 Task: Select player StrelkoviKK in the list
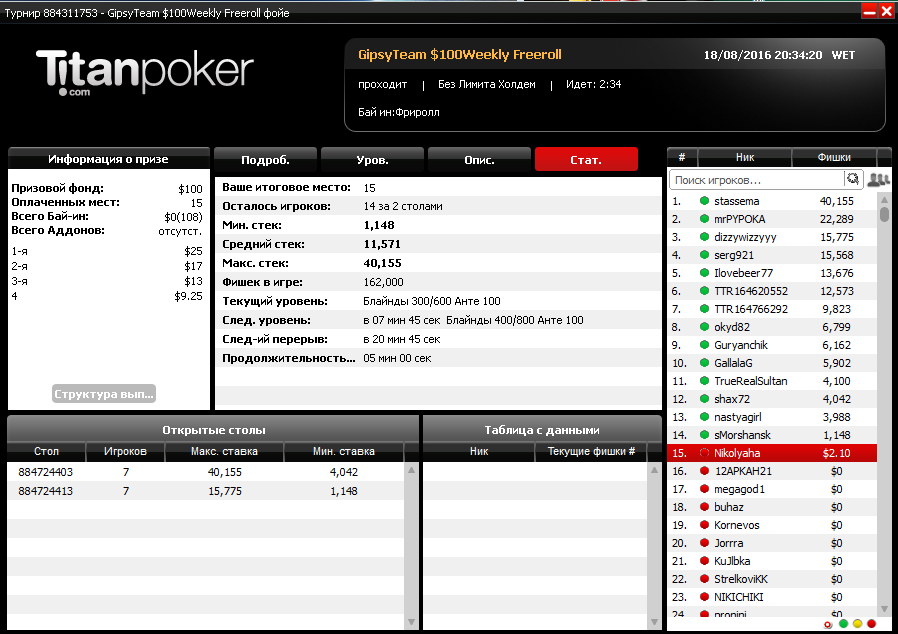772,579
